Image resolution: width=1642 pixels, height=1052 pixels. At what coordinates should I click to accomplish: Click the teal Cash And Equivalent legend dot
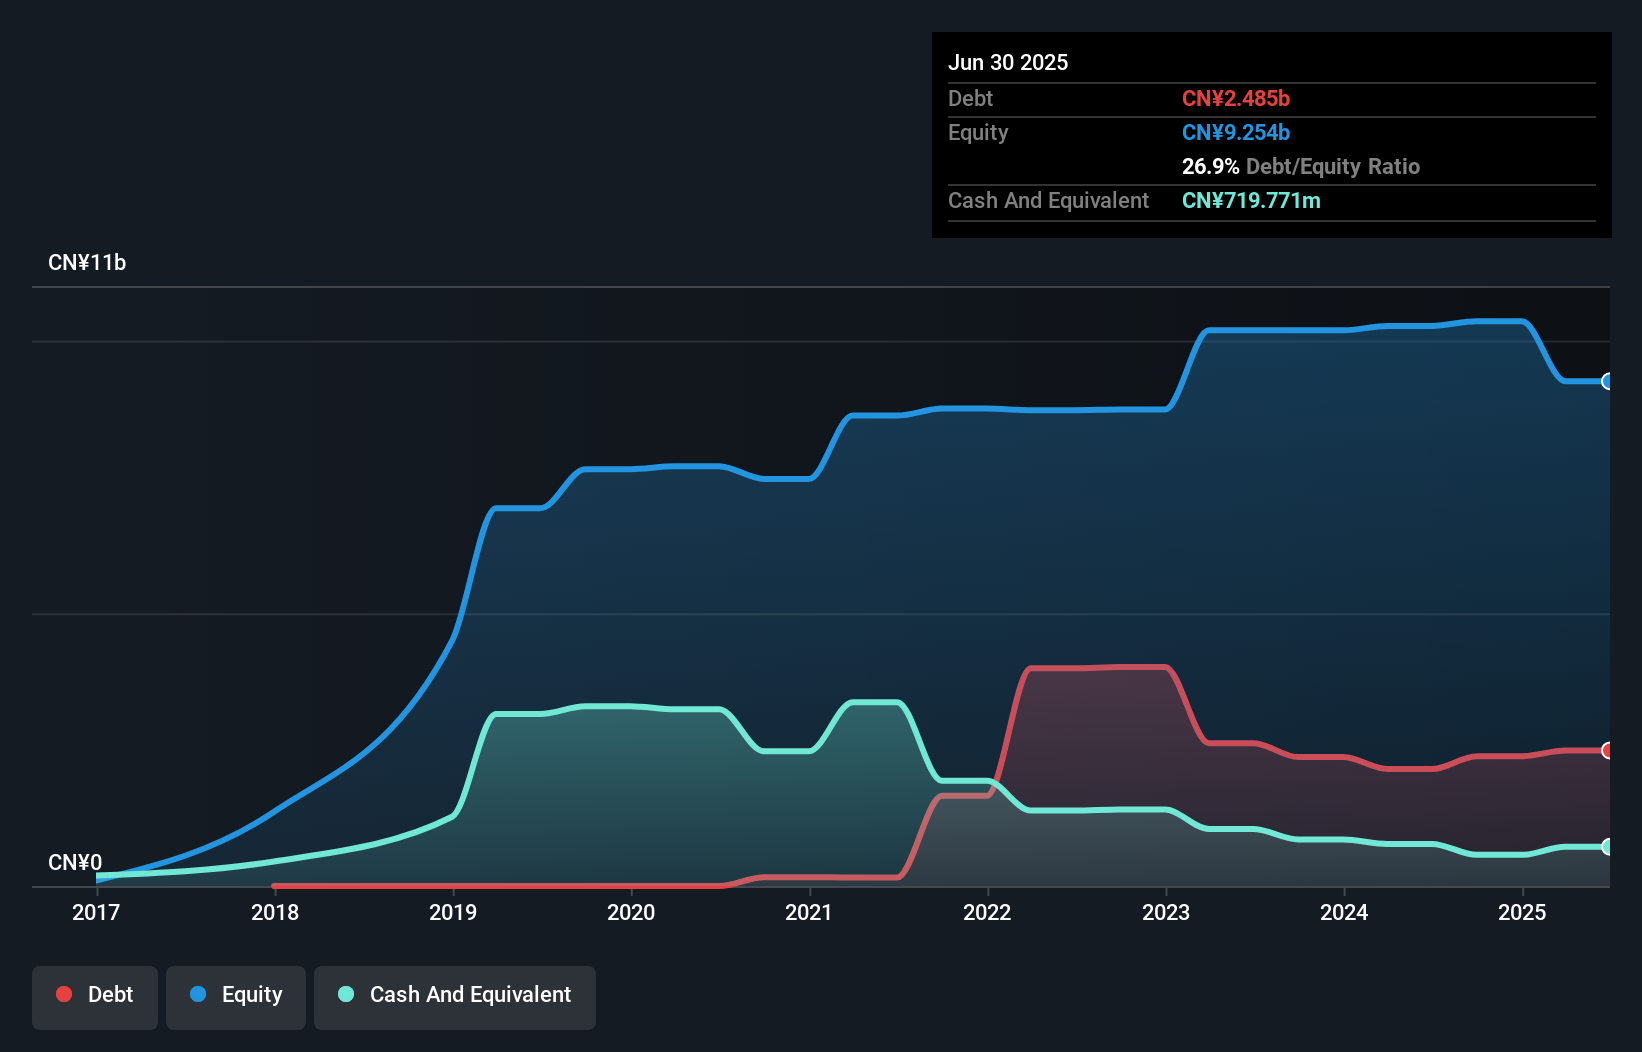click(345, 994)
